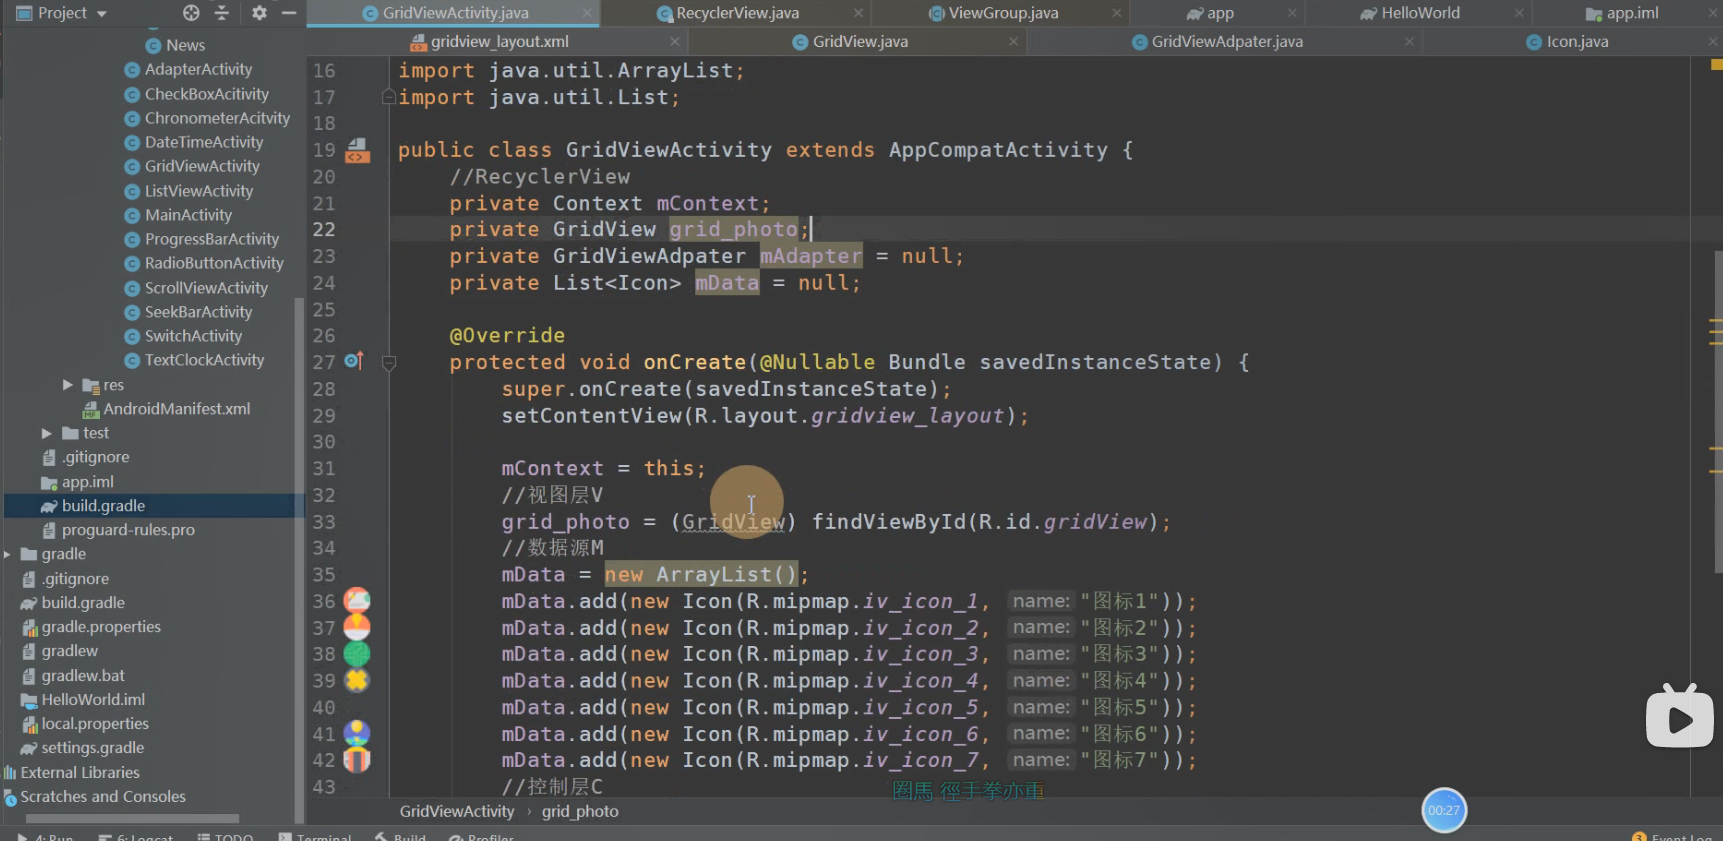Open the Project panel settings gear
The height and width of the screenshot is (841, 1723).
click(259, 13)
